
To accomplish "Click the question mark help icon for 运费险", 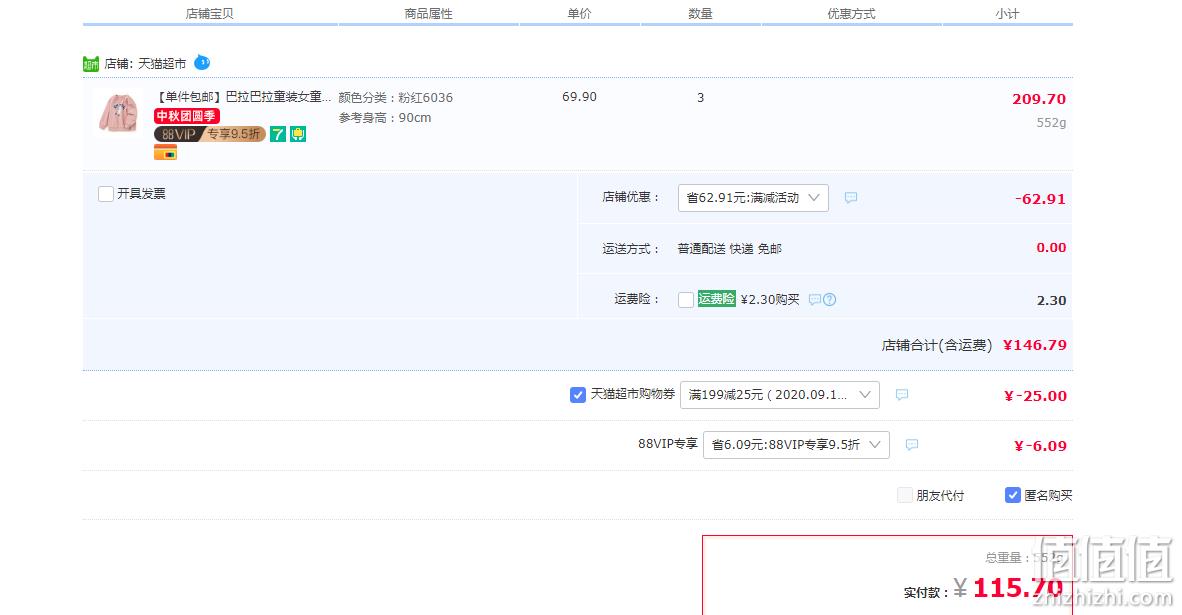I will 829,299.
